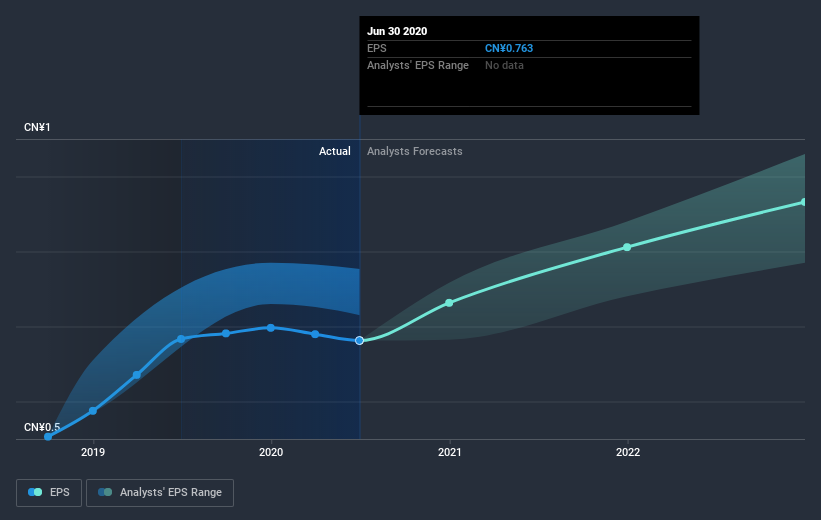
Task: Click the CN¥1 y-axis label
Action: (x=37, y=127)
